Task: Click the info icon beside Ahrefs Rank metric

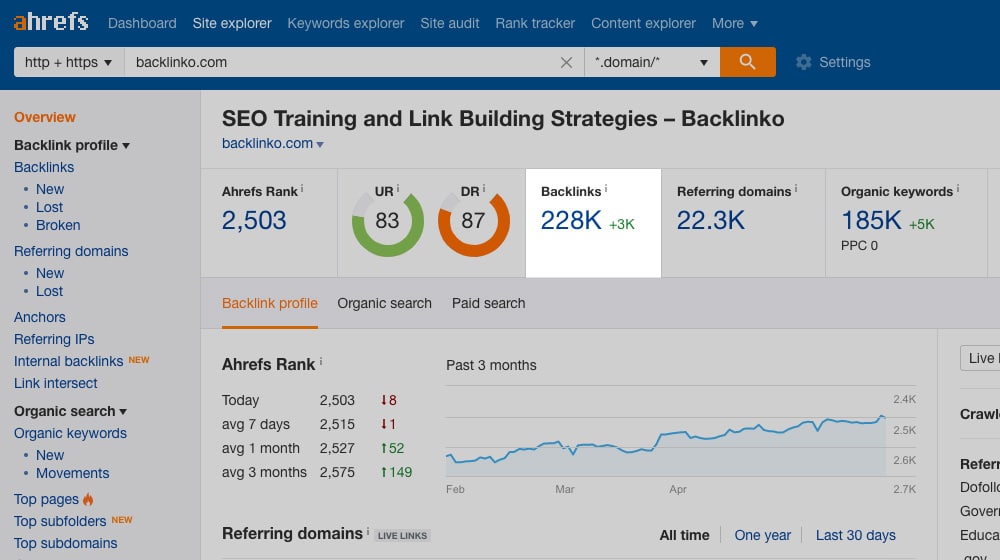Action: [302, 189]
